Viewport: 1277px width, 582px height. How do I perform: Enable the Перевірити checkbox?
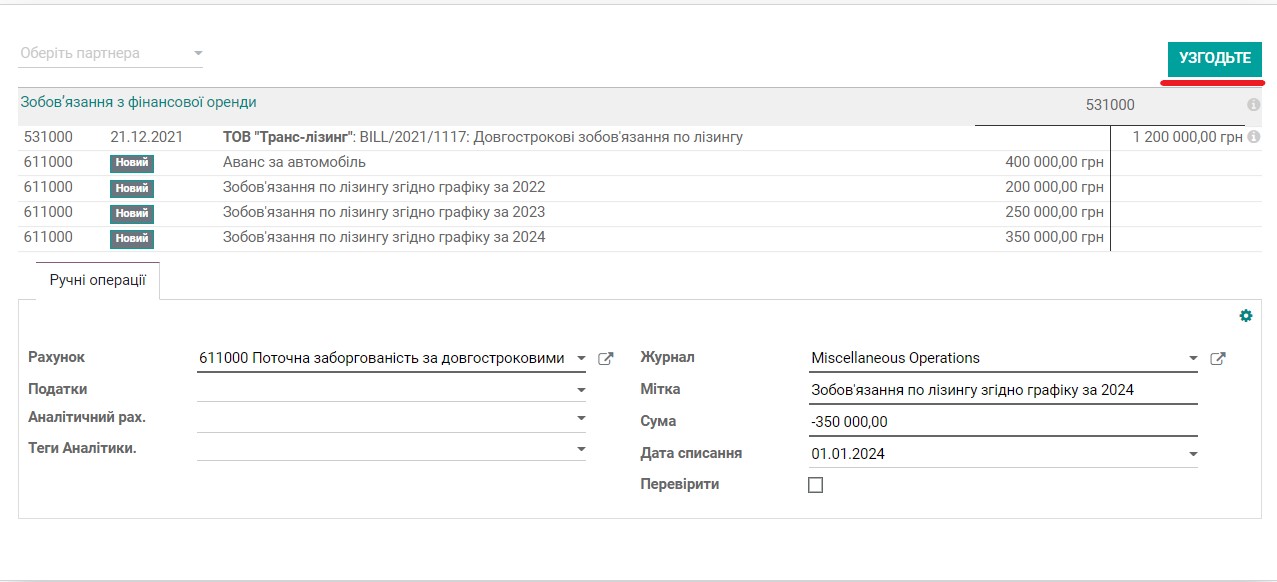816,485
